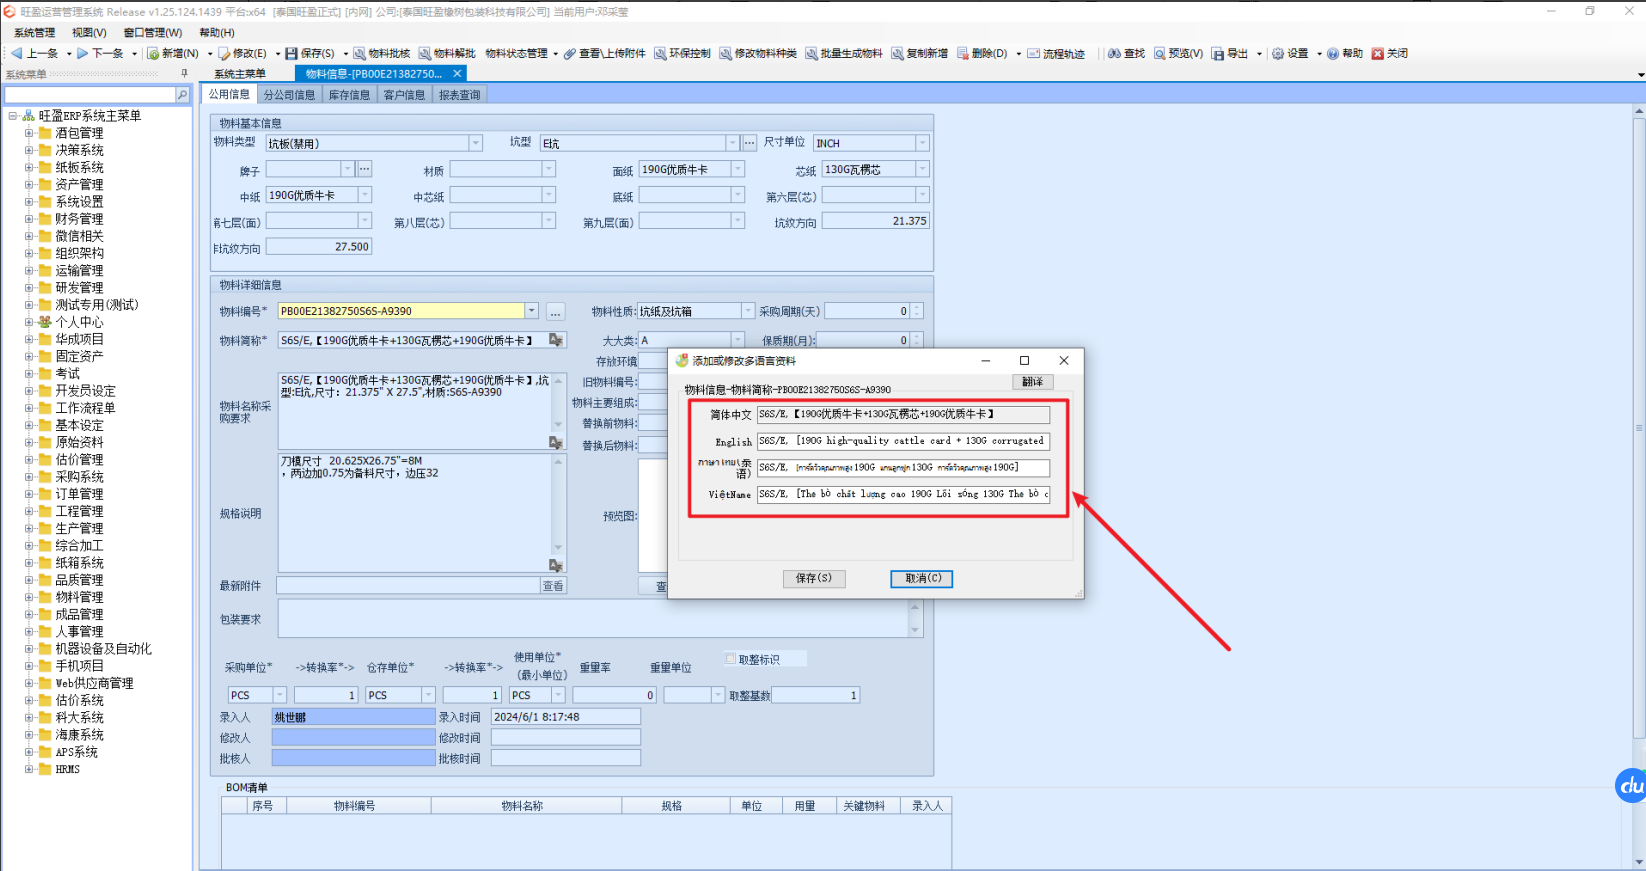Open the 物料编号 dropdown arrow
Image resolution: width=1646 pixels, height=871 pixels.
coord(532,311)
